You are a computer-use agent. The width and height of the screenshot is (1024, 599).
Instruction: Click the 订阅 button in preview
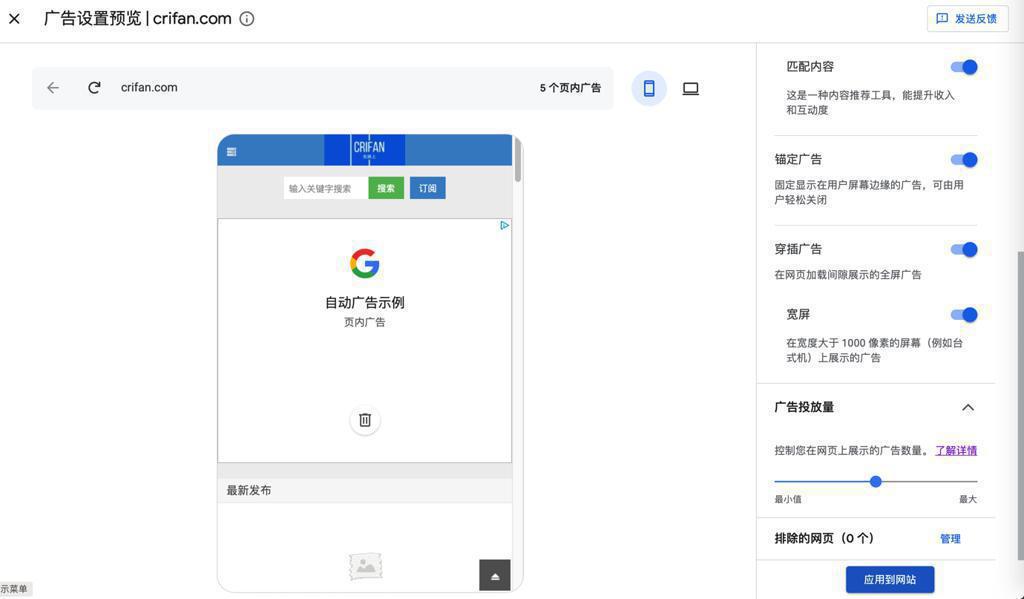coord(428,188)
